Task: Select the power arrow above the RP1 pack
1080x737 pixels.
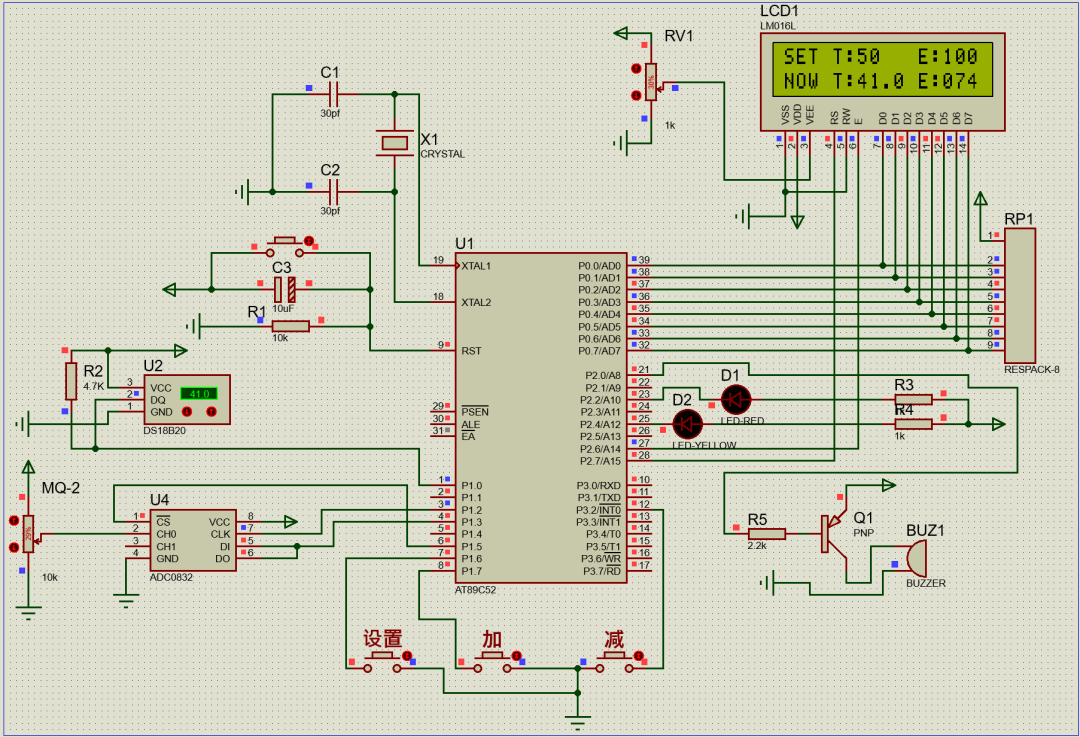Action: 980,199
